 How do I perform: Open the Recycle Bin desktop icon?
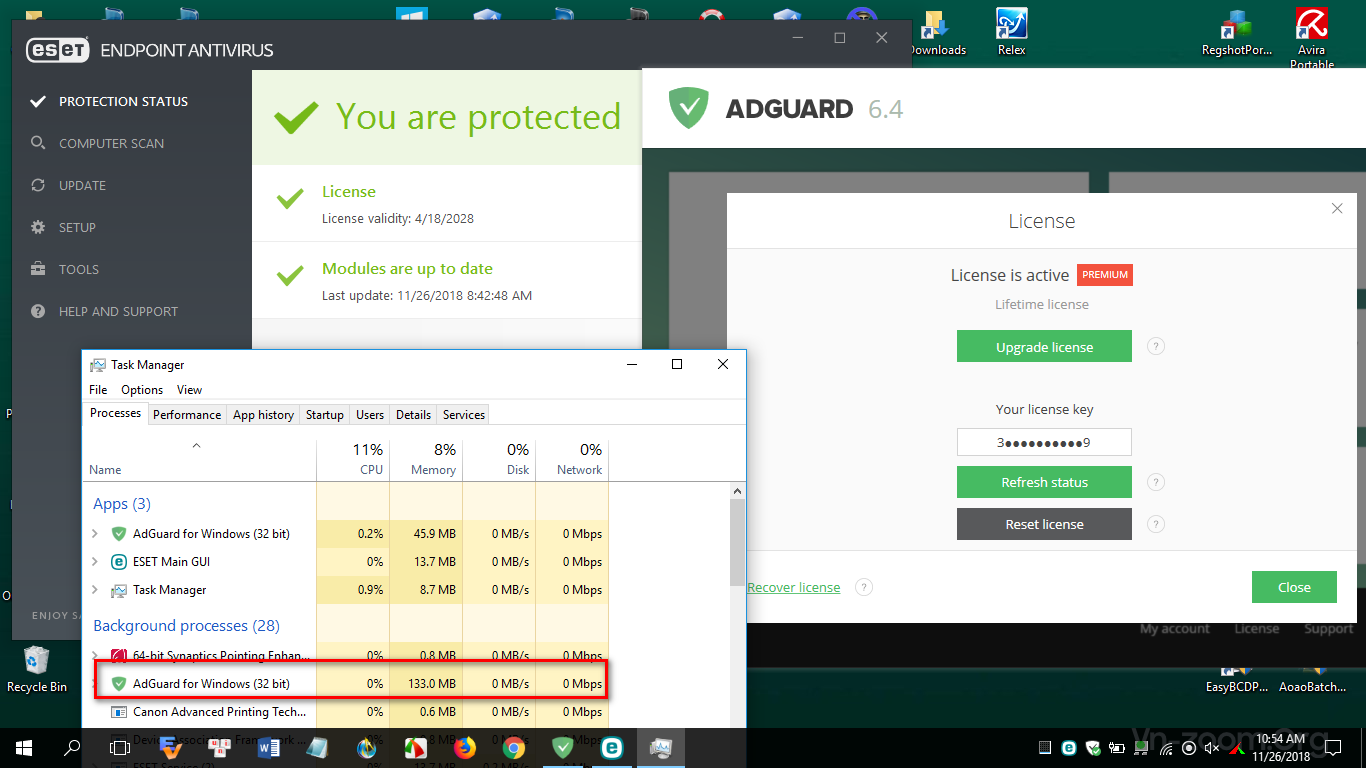[x=37, y=670]
